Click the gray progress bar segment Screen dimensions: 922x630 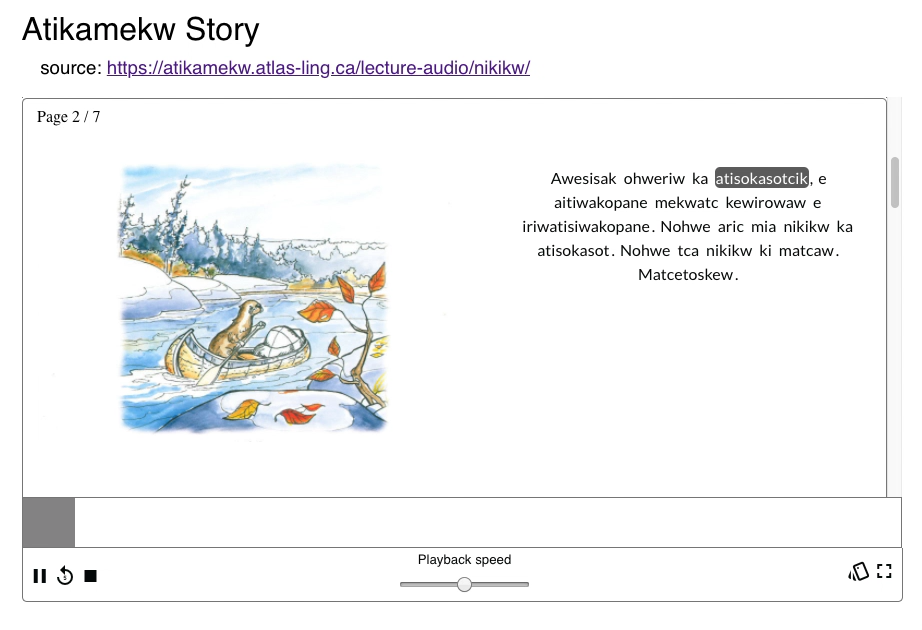49,522
